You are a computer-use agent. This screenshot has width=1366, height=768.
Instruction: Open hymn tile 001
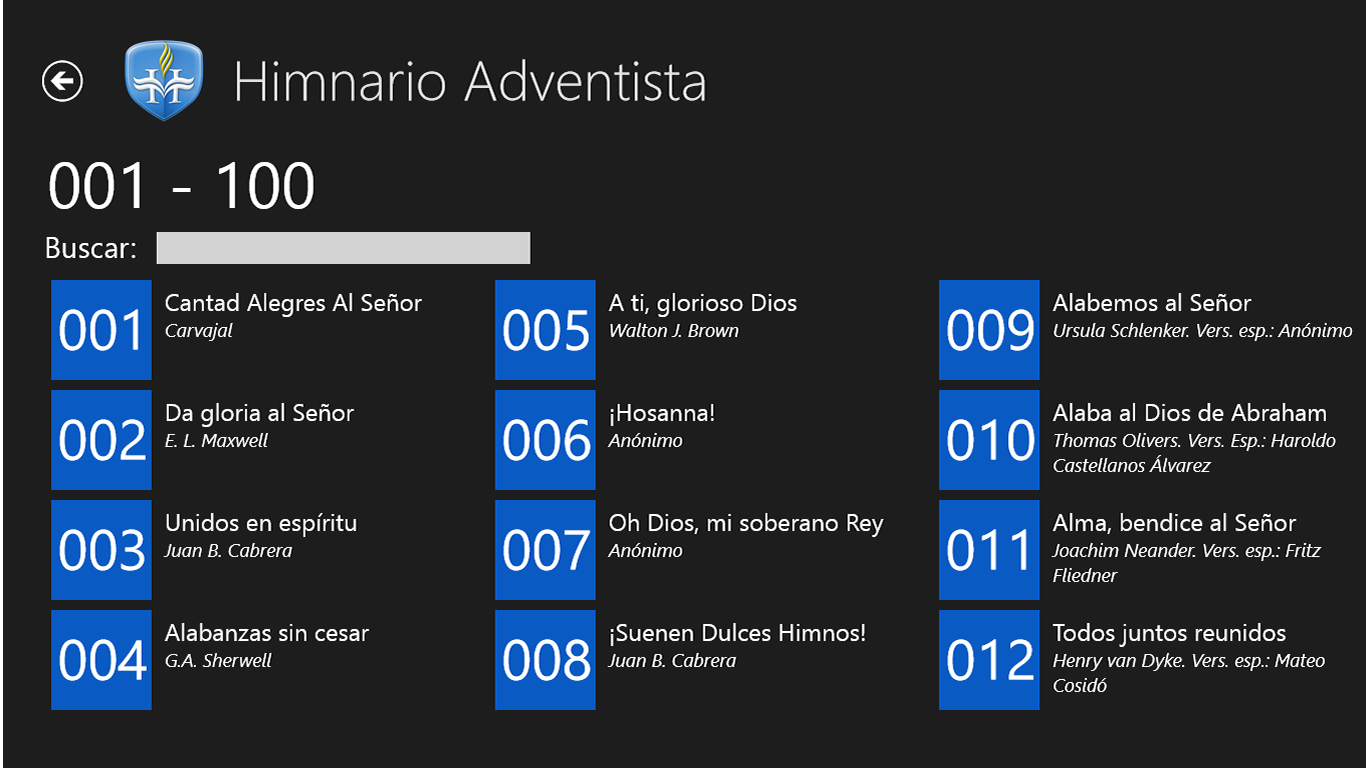pos(101,330)
